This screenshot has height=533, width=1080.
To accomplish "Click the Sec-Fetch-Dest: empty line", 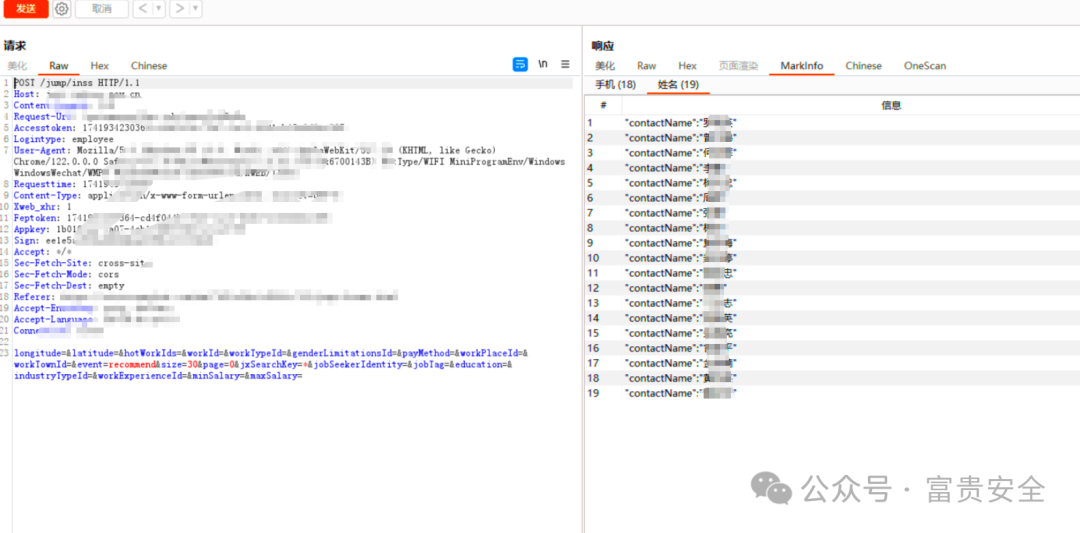I will click(69, 285).
